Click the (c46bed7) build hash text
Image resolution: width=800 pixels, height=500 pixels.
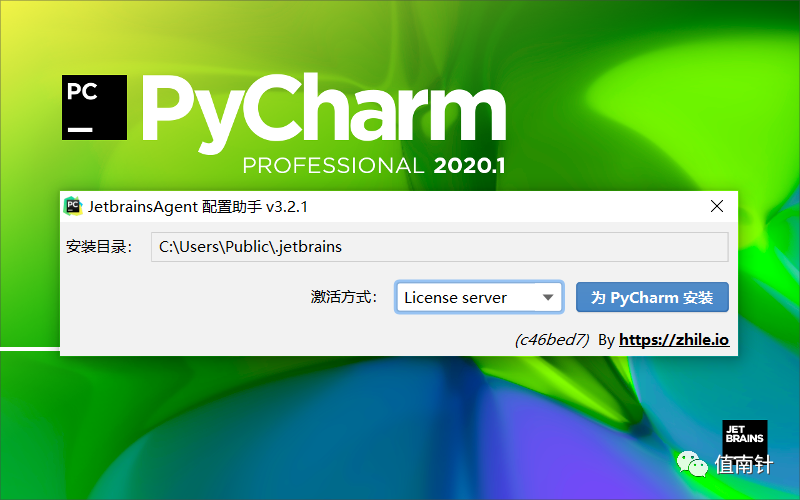click(x=552, y=340)
